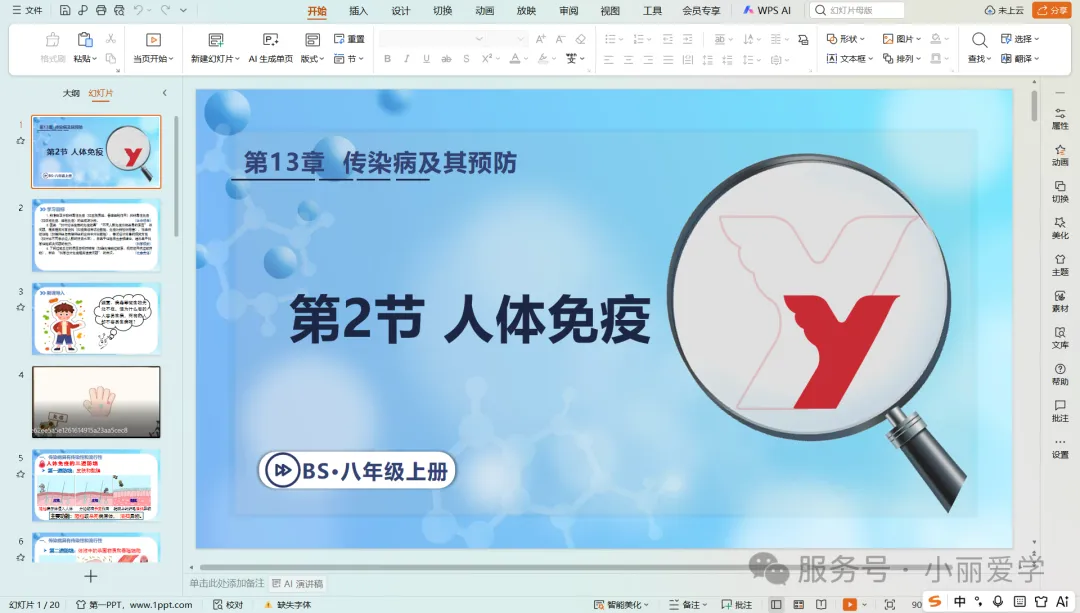Image resolution: width=1080 pixels, height=613 pixels.
Task: Click the Undo arrow icon
Action: tap(139, 10)
